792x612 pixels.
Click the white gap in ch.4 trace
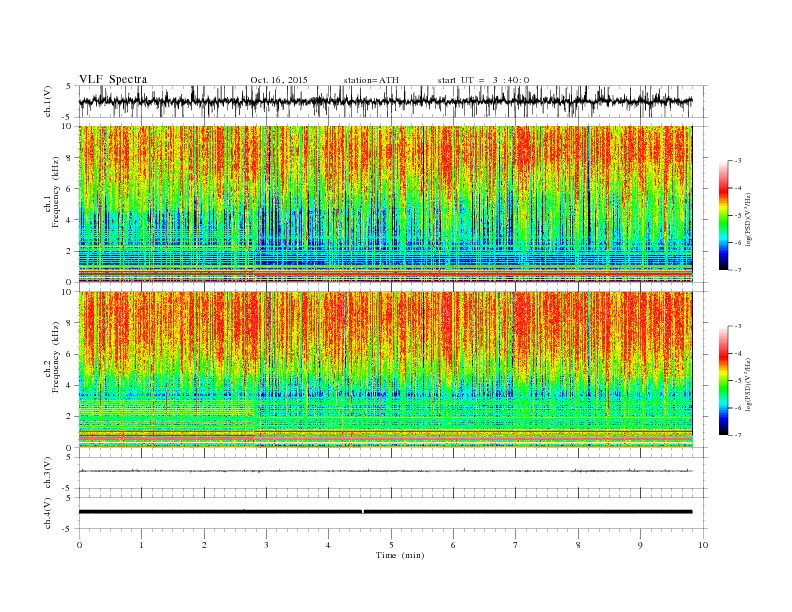pos(363,512)
